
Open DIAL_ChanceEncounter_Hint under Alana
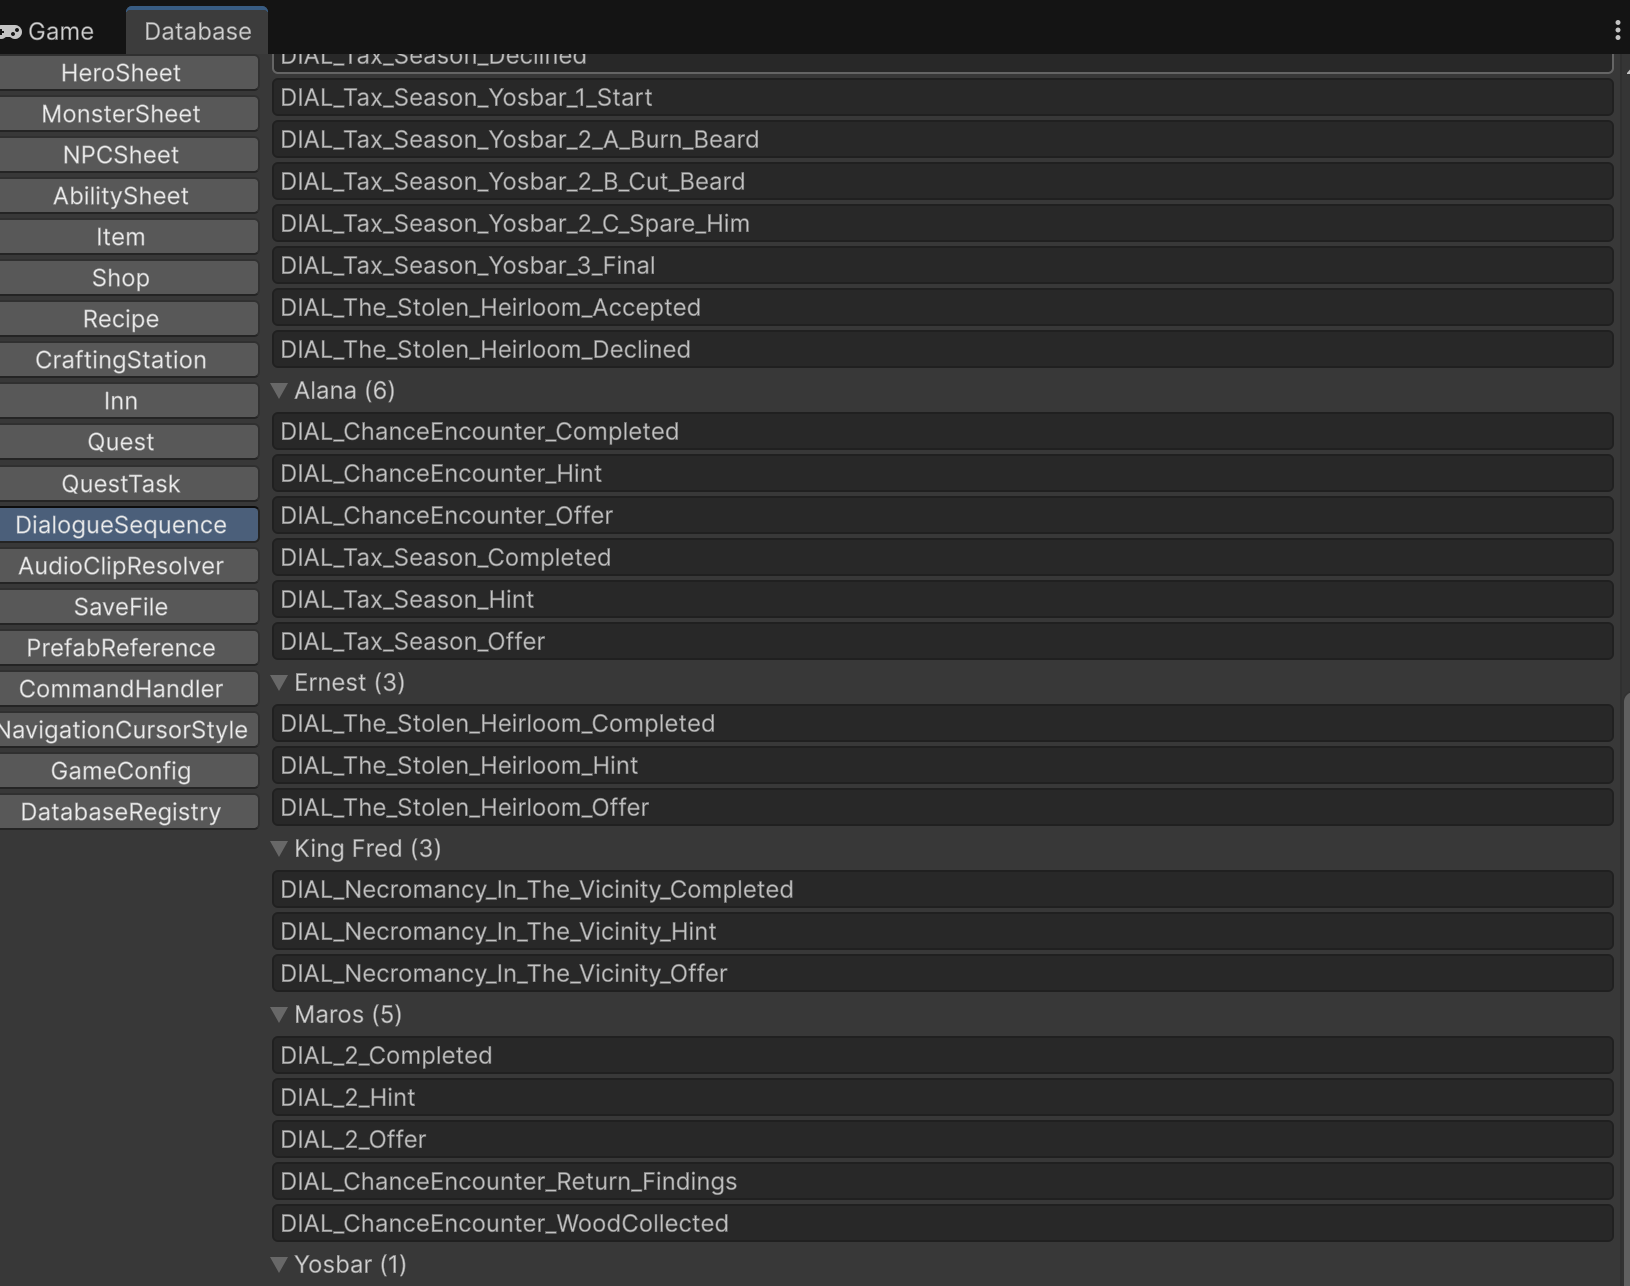point(941,474)
